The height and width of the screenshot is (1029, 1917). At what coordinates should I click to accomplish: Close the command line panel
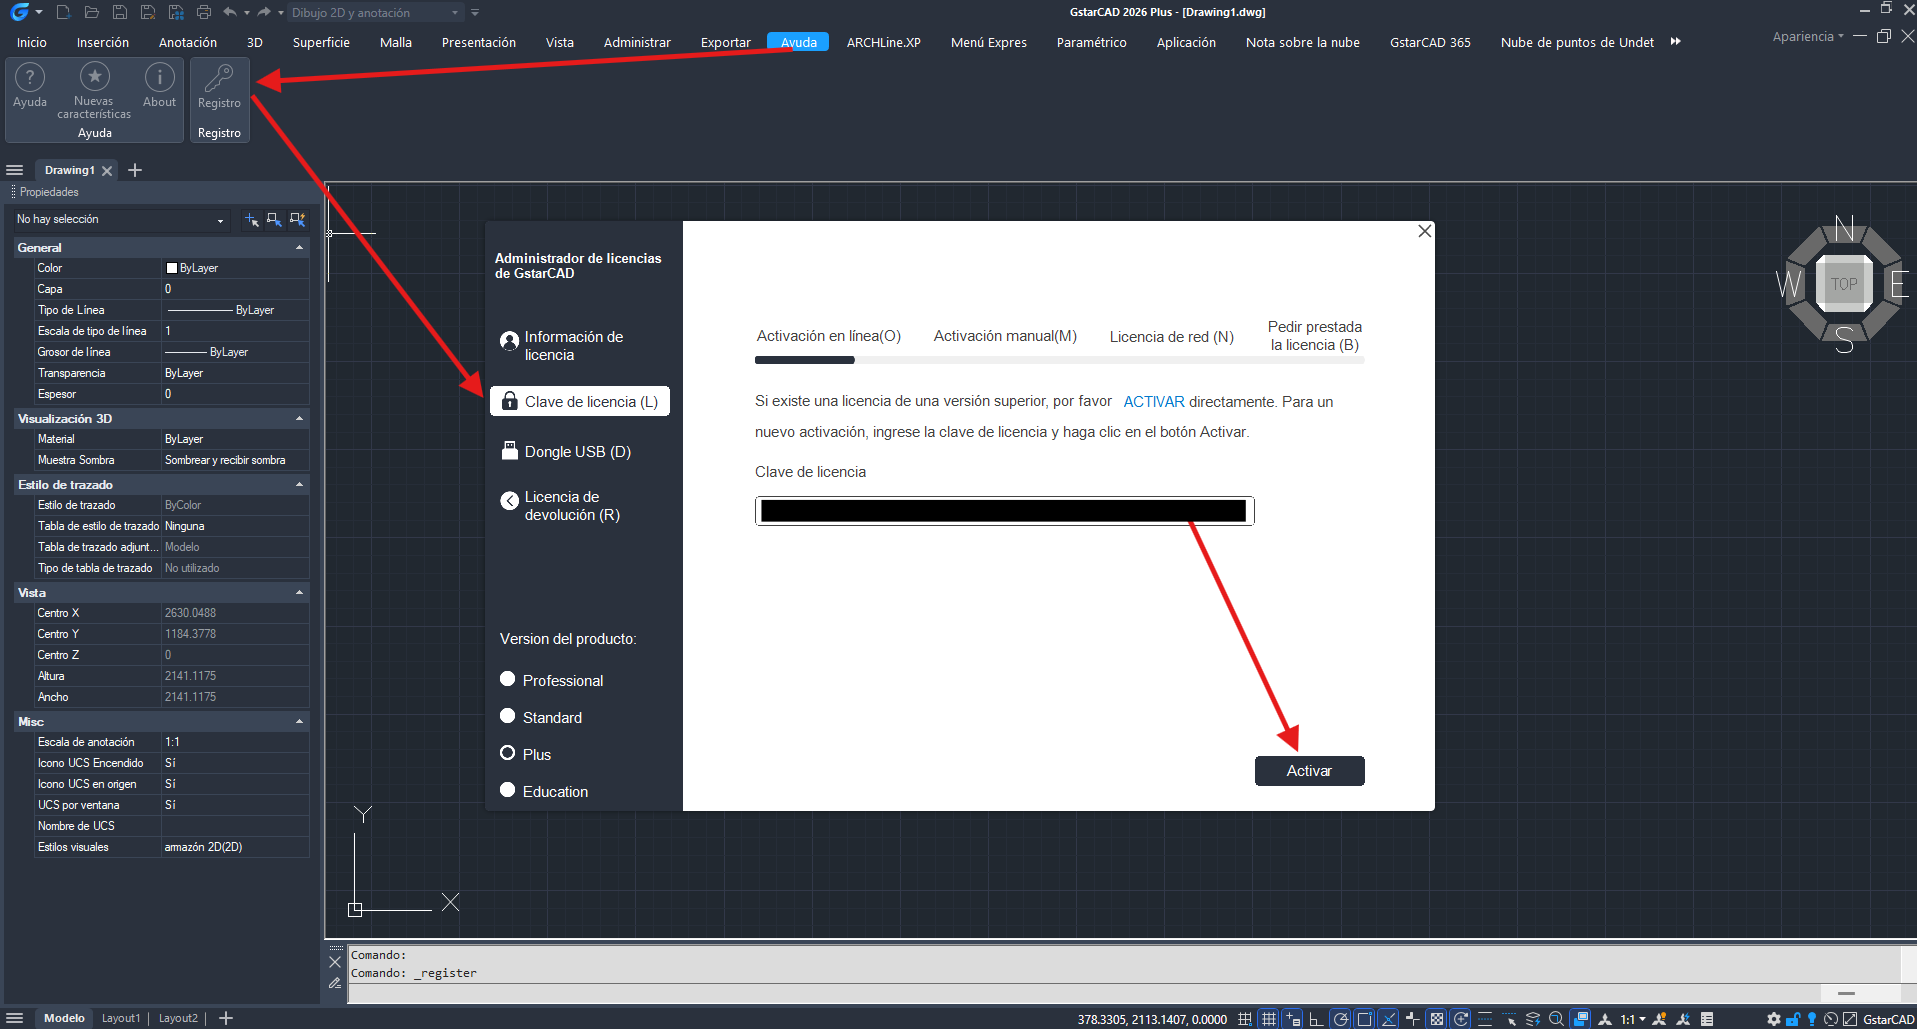[x=335, y=961]
